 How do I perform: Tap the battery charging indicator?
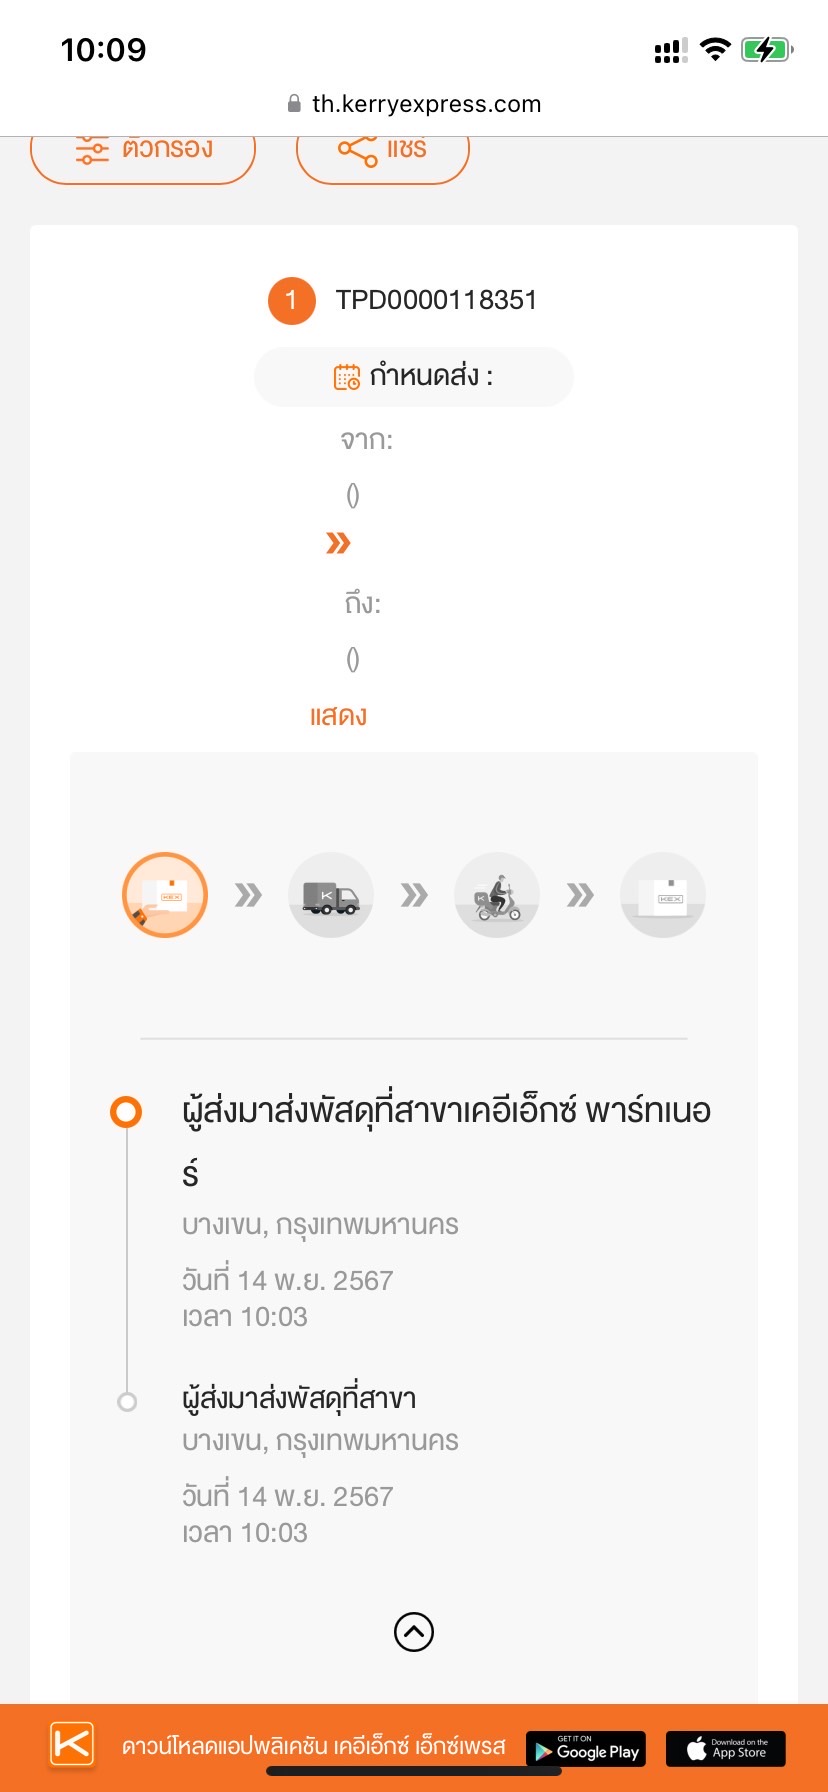pyautogui.click(x=767, y=49)
